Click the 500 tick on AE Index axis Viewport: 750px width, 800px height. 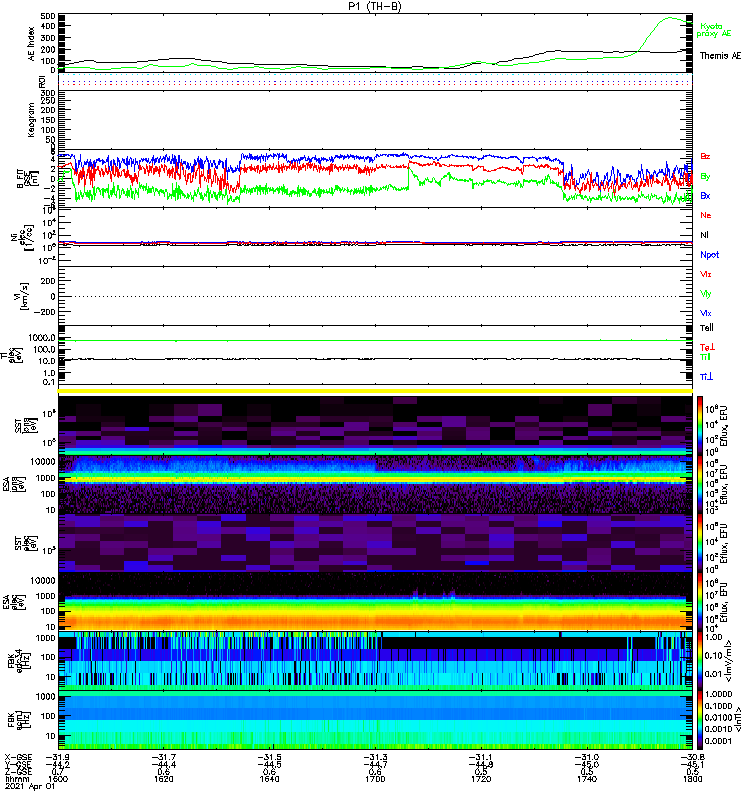(48, 16)
